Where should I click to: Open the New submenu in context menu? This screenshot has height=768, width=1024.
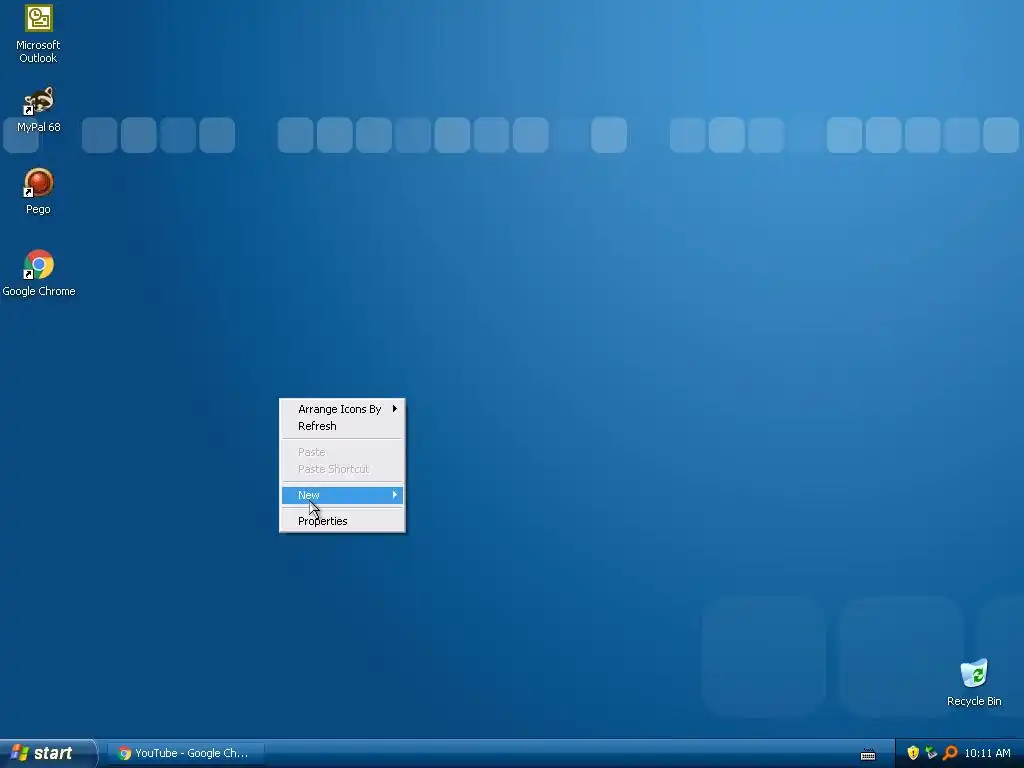[x=342, y=495]
